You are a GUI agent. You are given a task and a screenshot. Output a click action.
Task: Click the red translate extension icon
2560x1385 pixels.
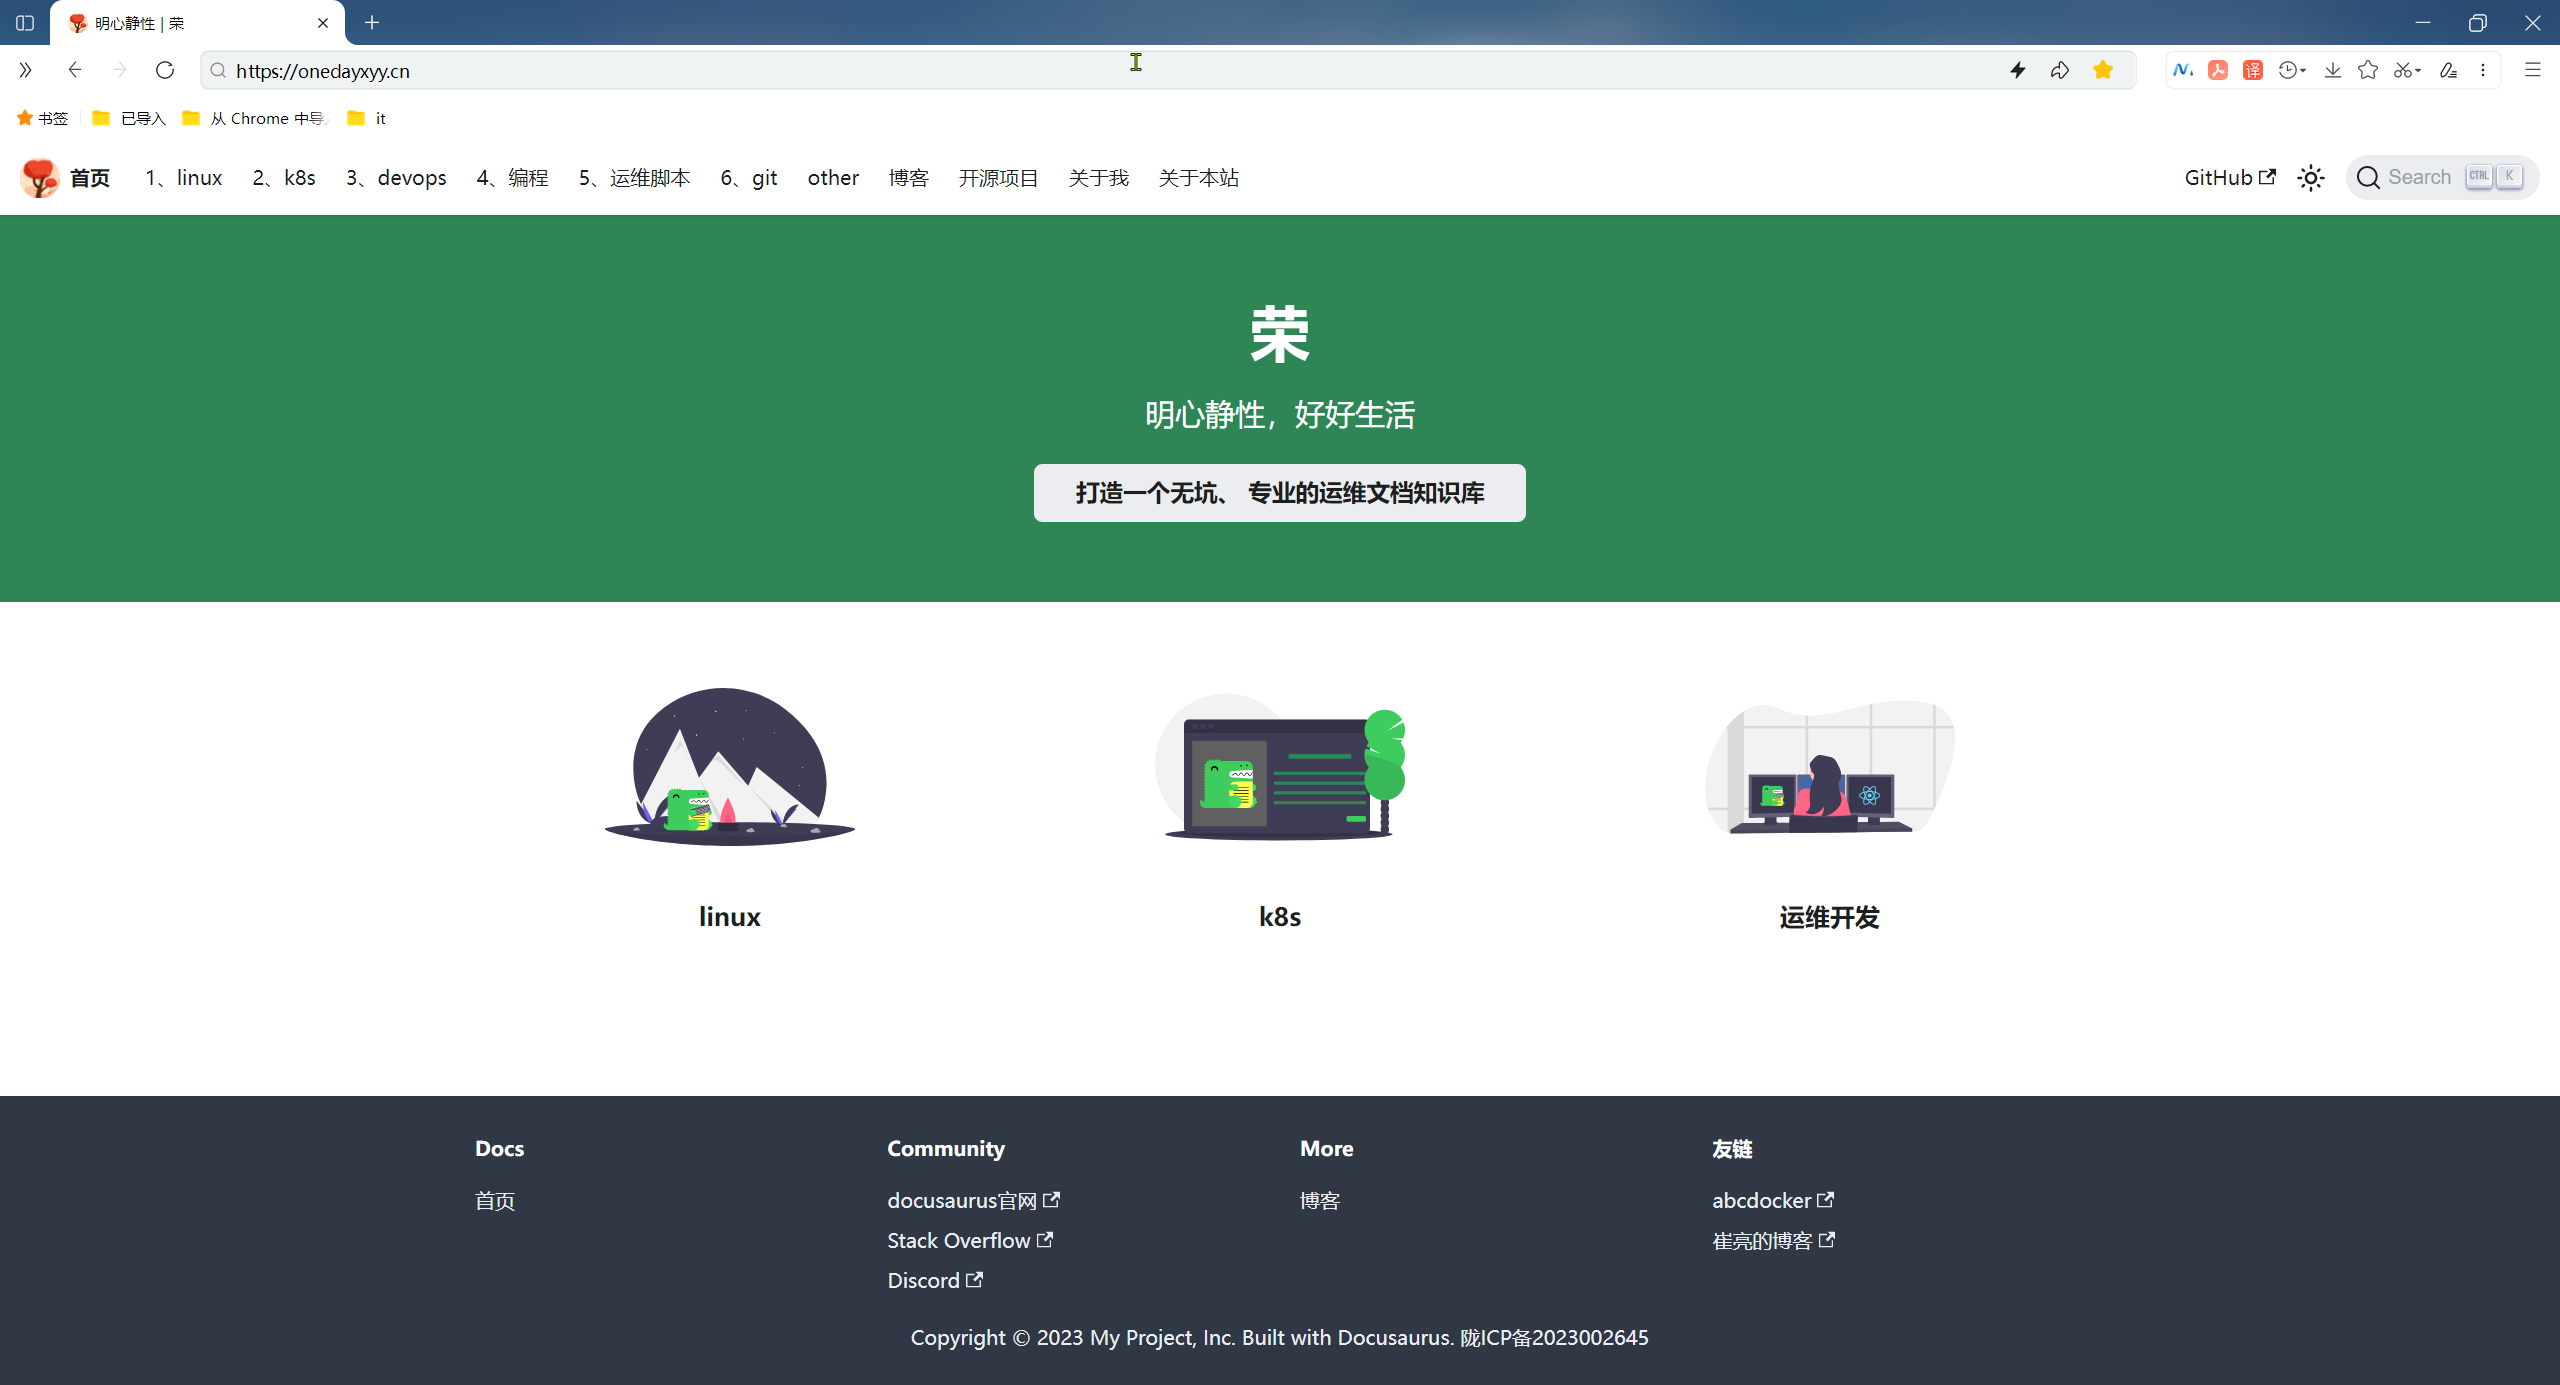click(2252, 70)
